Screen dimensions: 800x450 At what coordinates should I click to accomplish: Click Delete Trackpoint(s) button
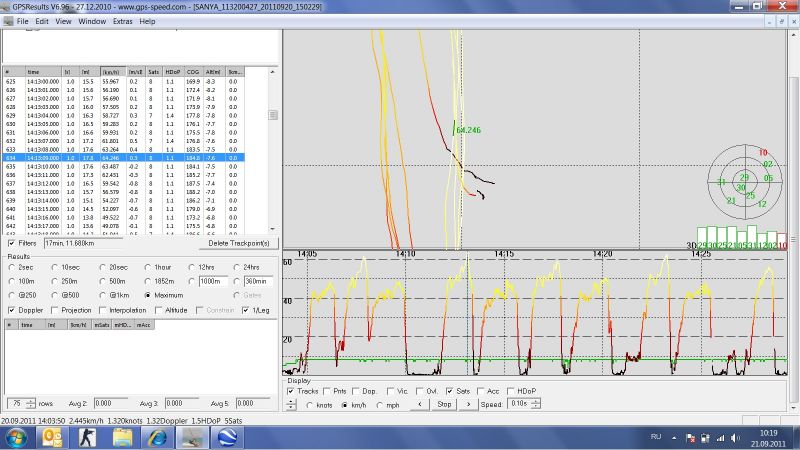(238, 243)
